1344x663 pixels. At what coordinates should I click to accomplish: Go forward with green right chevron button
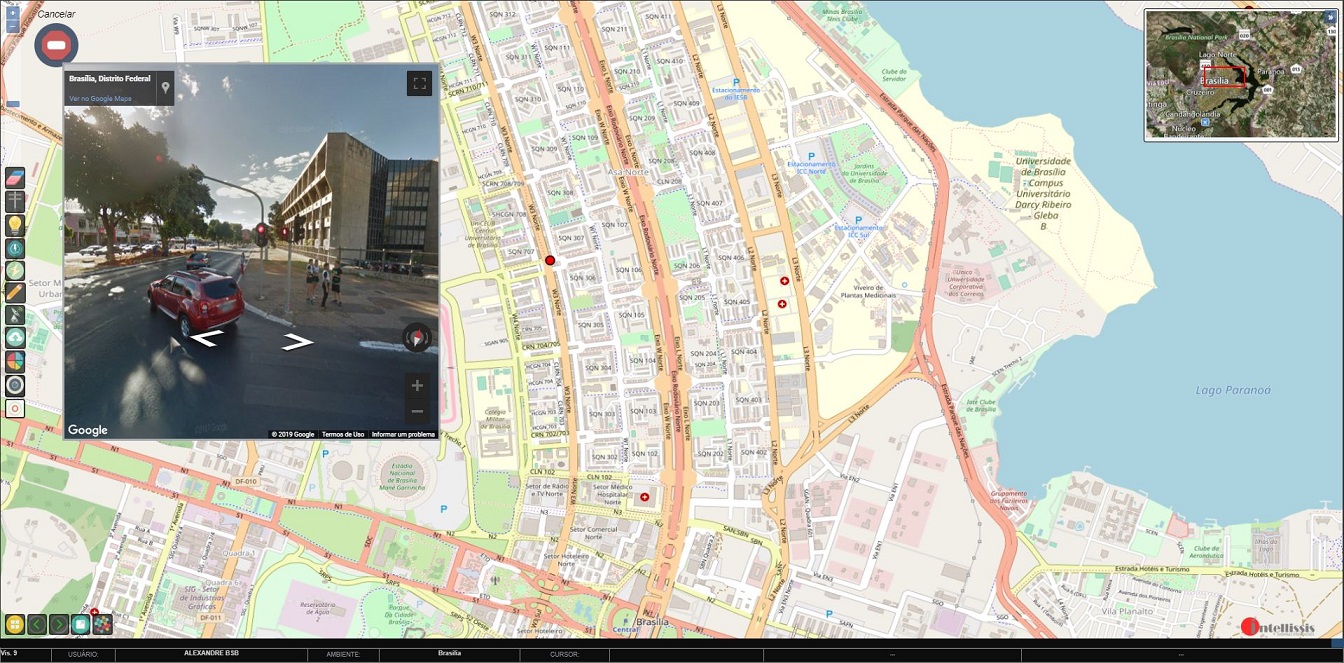tap(59, 625)
